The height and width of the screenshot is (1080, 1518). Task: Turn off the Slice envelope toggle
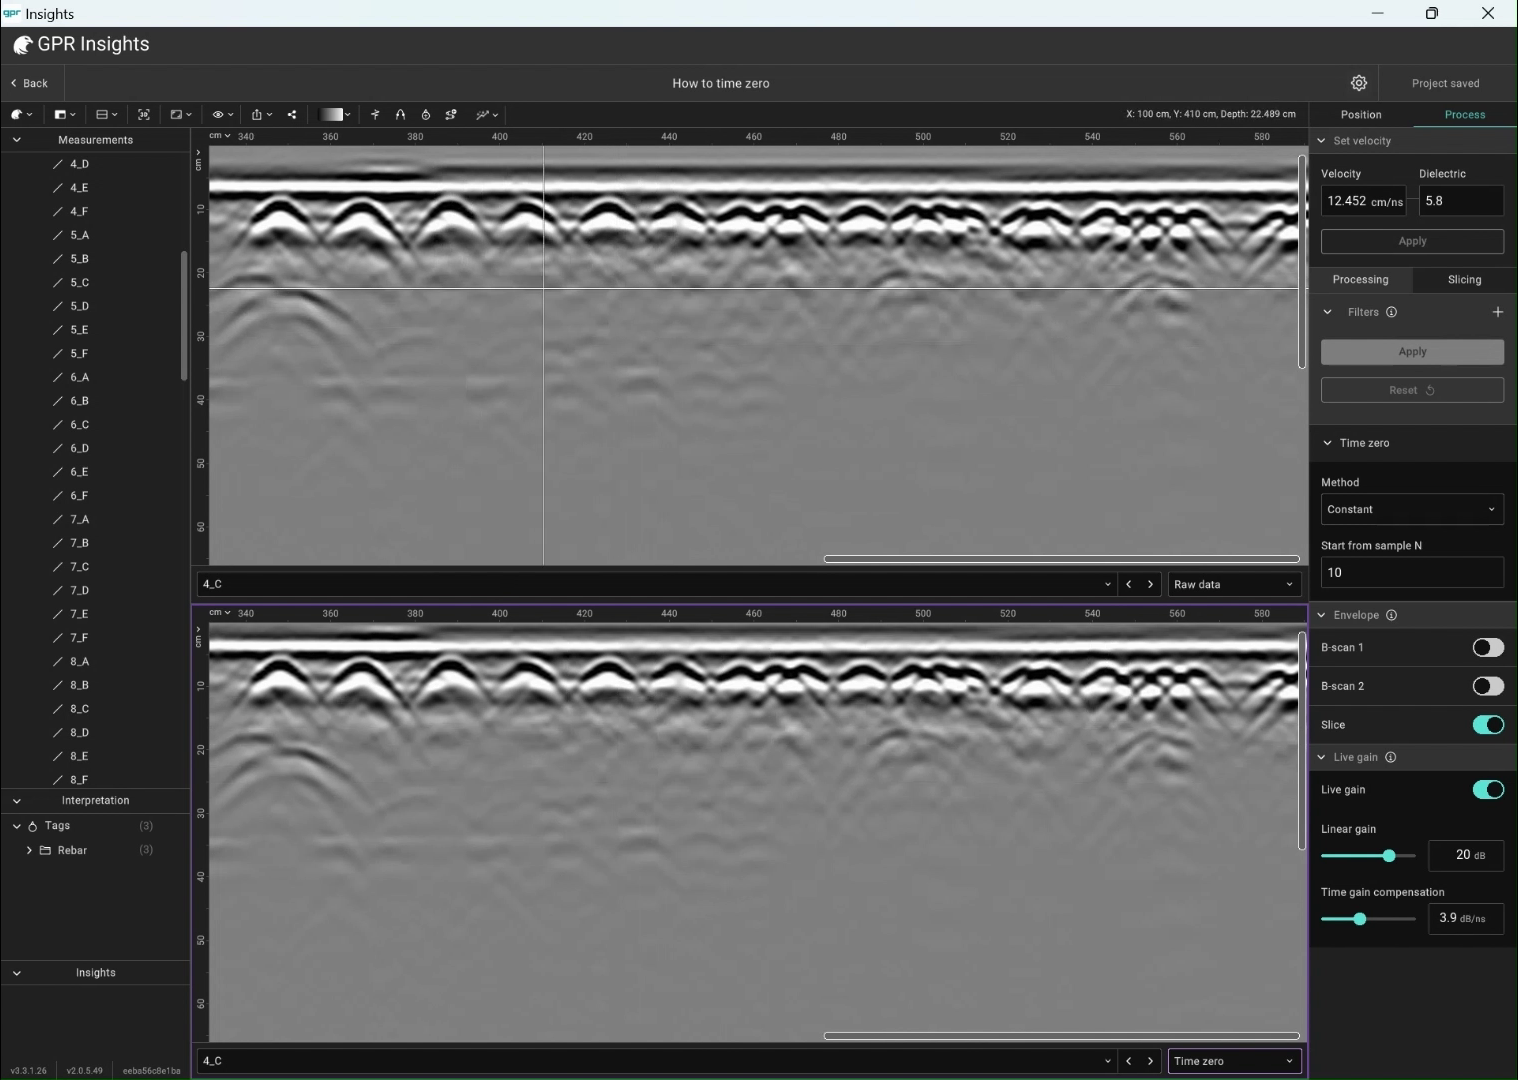point(1487,725)
